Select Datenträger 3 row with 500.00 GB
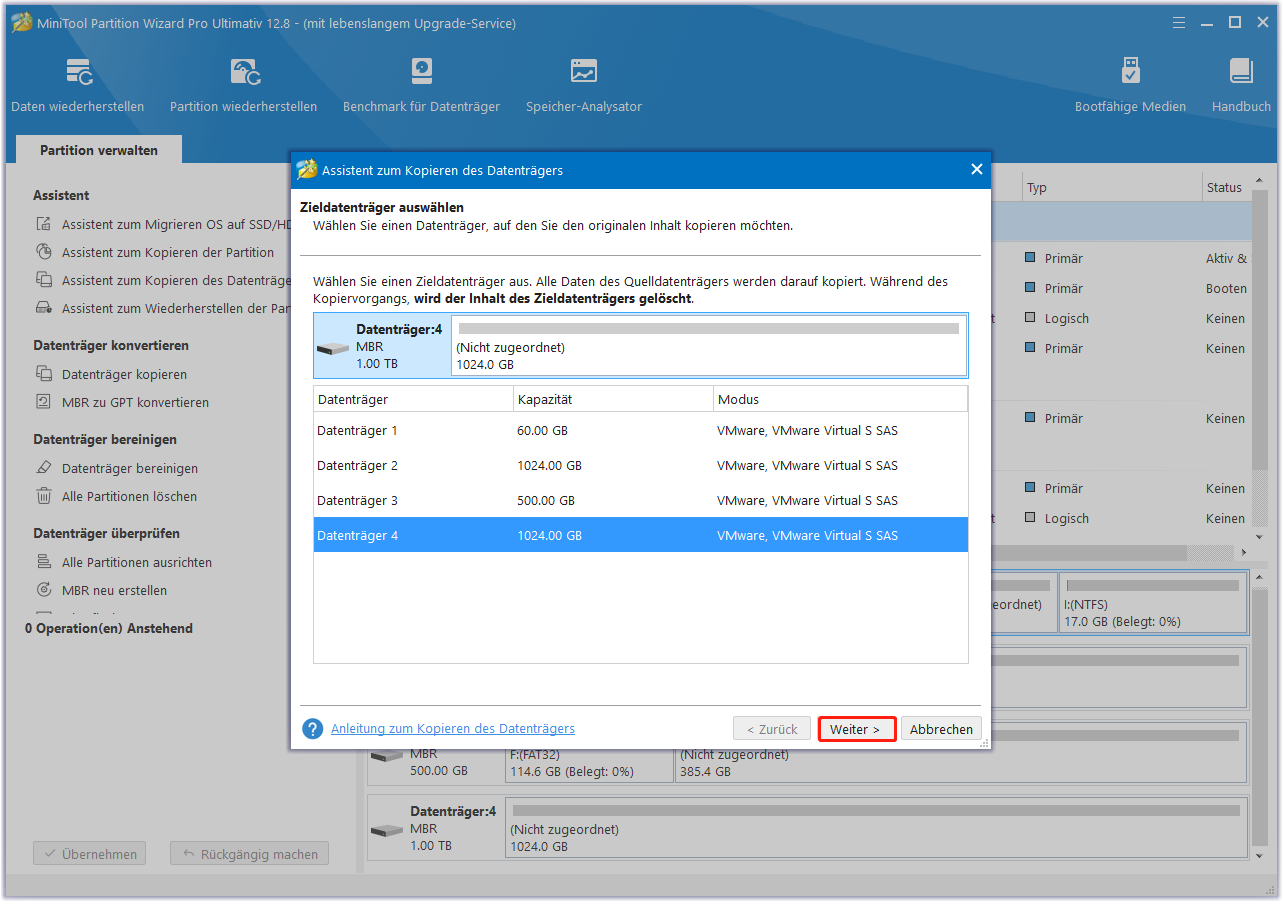 pyautogui.click(x=641, y=500)
